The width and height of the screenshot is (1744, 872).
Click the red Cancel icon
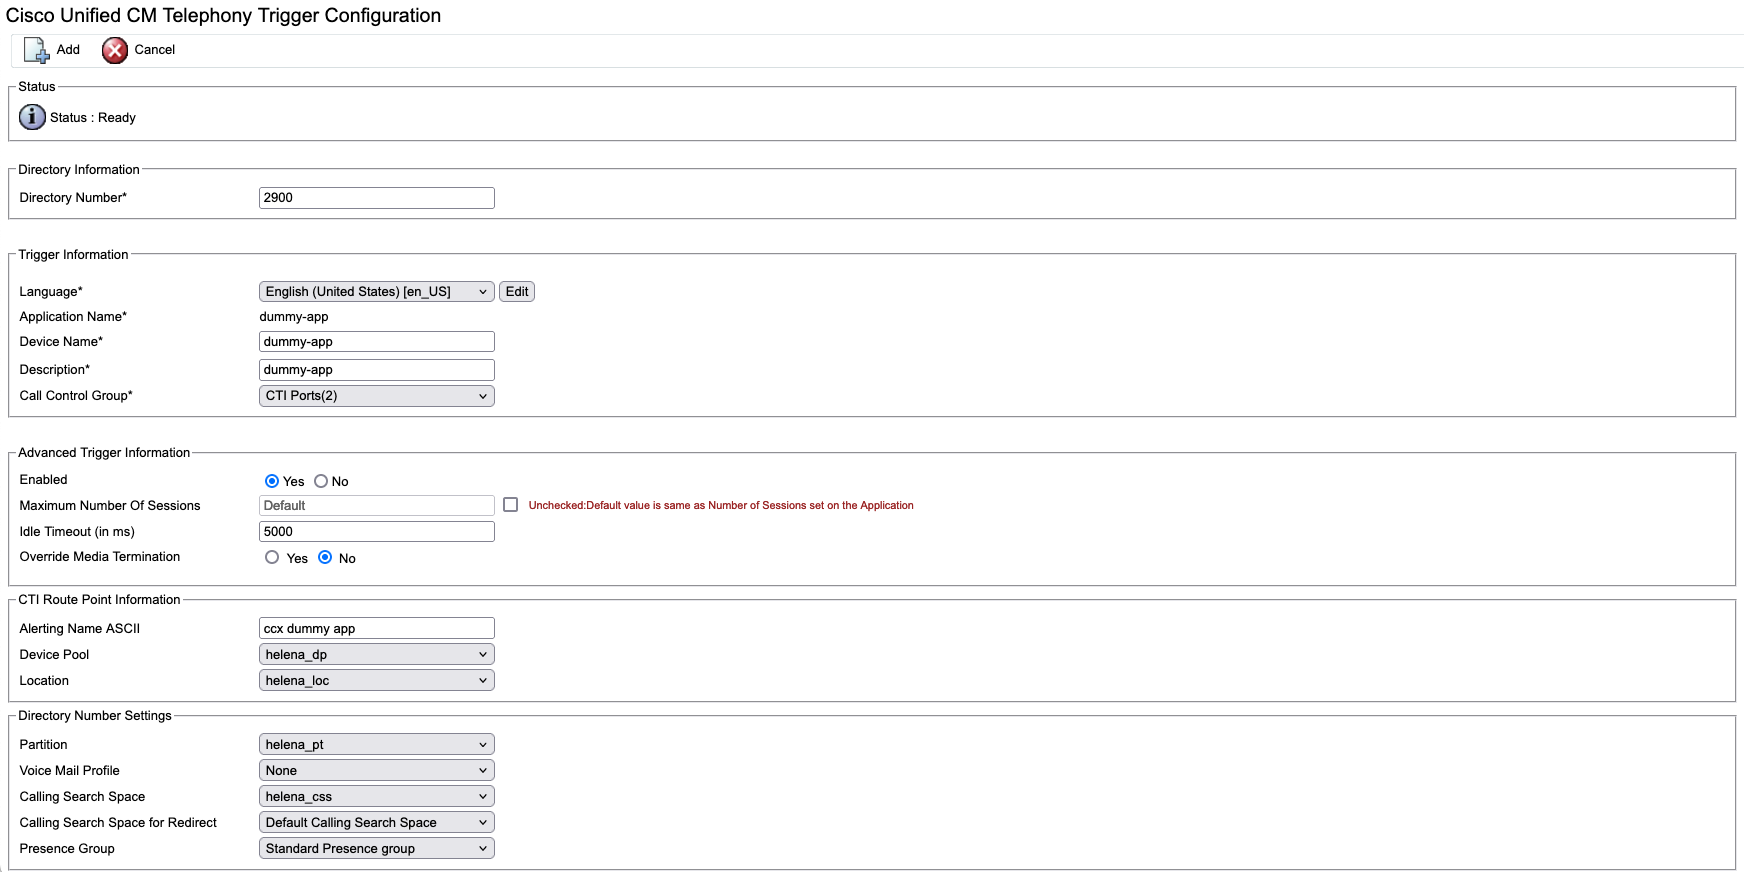pyautogui.click(x=115, y=50)
